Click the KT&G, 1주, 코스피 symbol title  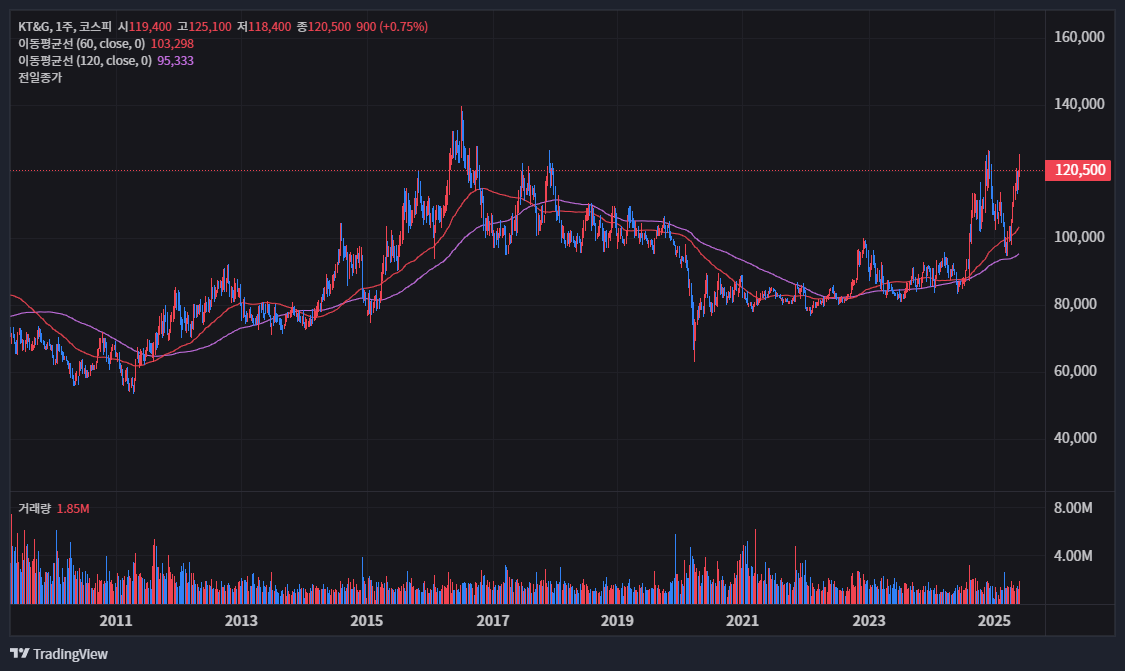pos(65,27)
